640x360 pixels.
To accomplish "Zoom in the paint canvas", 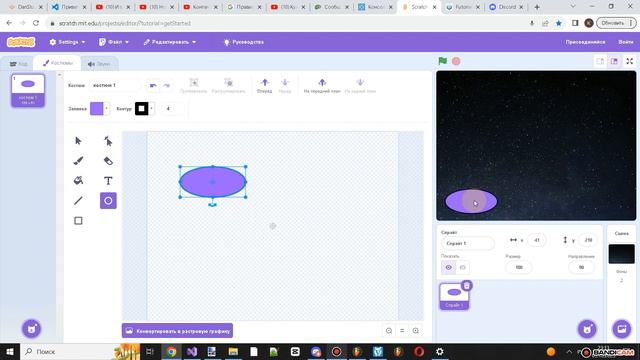I will [x=416, y=331].
